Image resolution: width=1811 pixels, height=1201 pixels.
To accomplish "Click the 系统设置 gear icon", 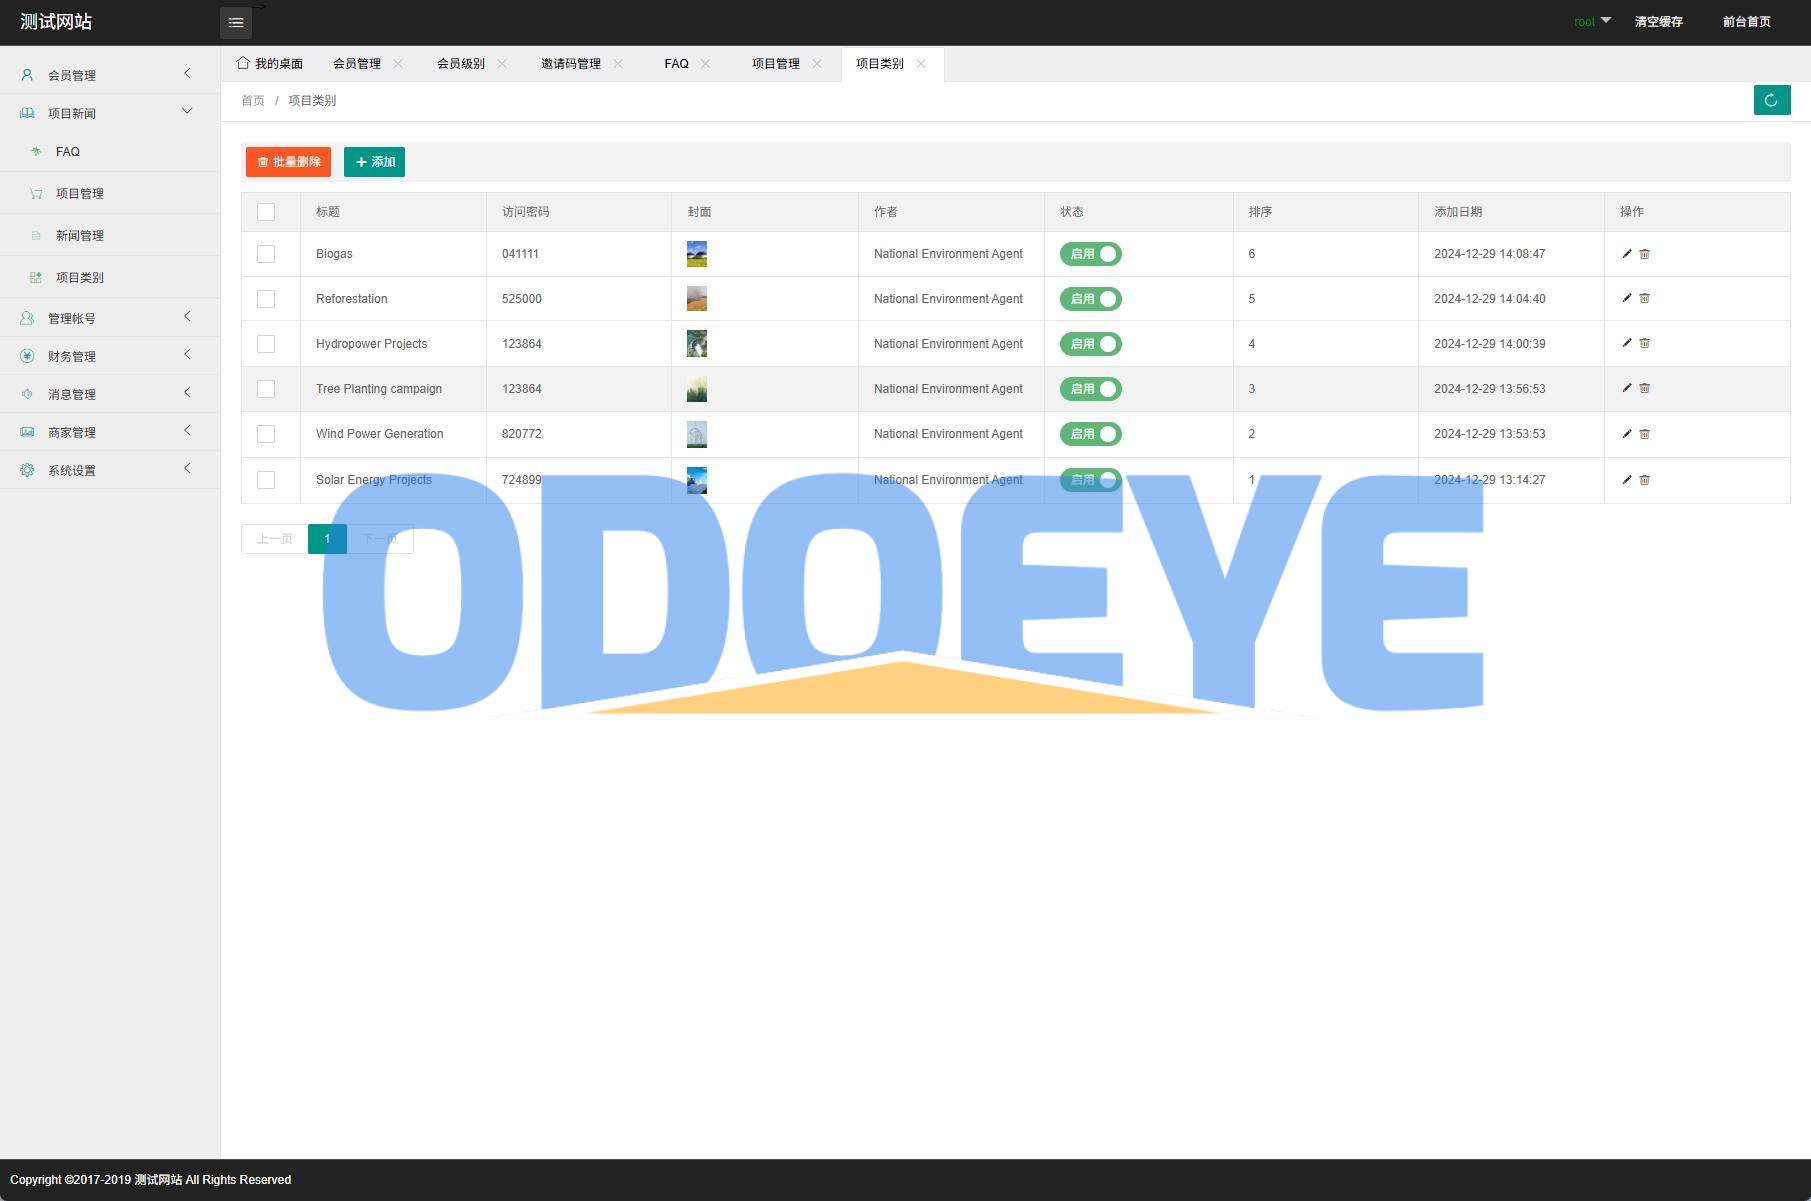I will click(x=27, y=470).
